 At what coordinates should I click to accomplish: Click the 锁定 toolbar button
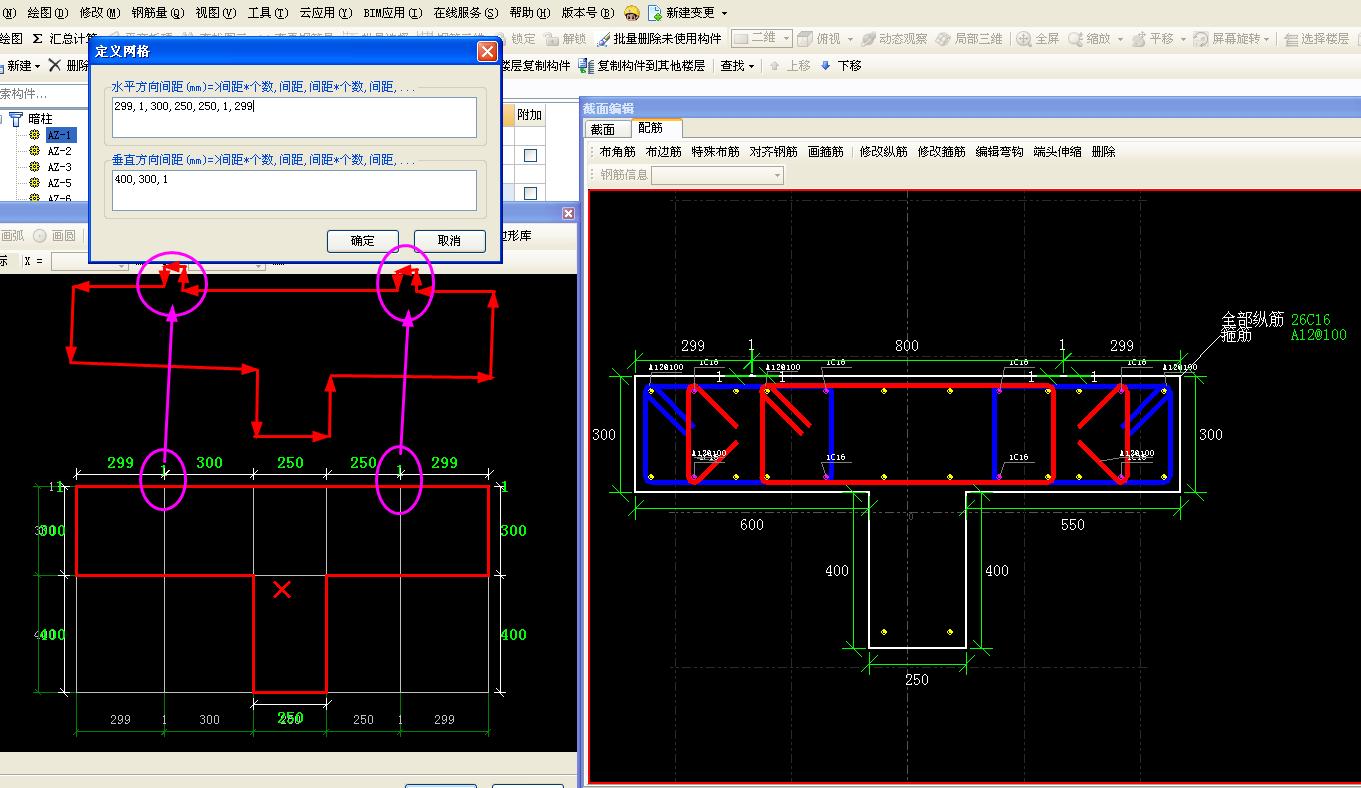coord(523,39)
